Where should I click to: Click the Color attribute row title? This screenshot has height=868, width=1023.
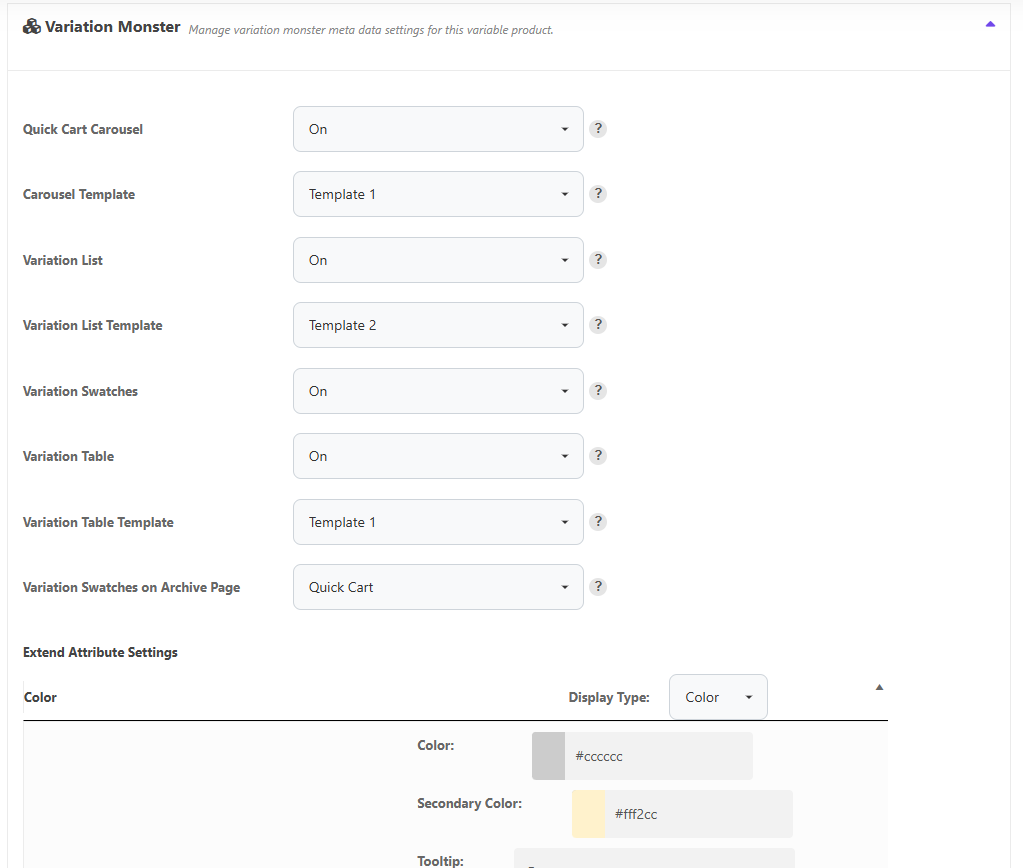40,697
